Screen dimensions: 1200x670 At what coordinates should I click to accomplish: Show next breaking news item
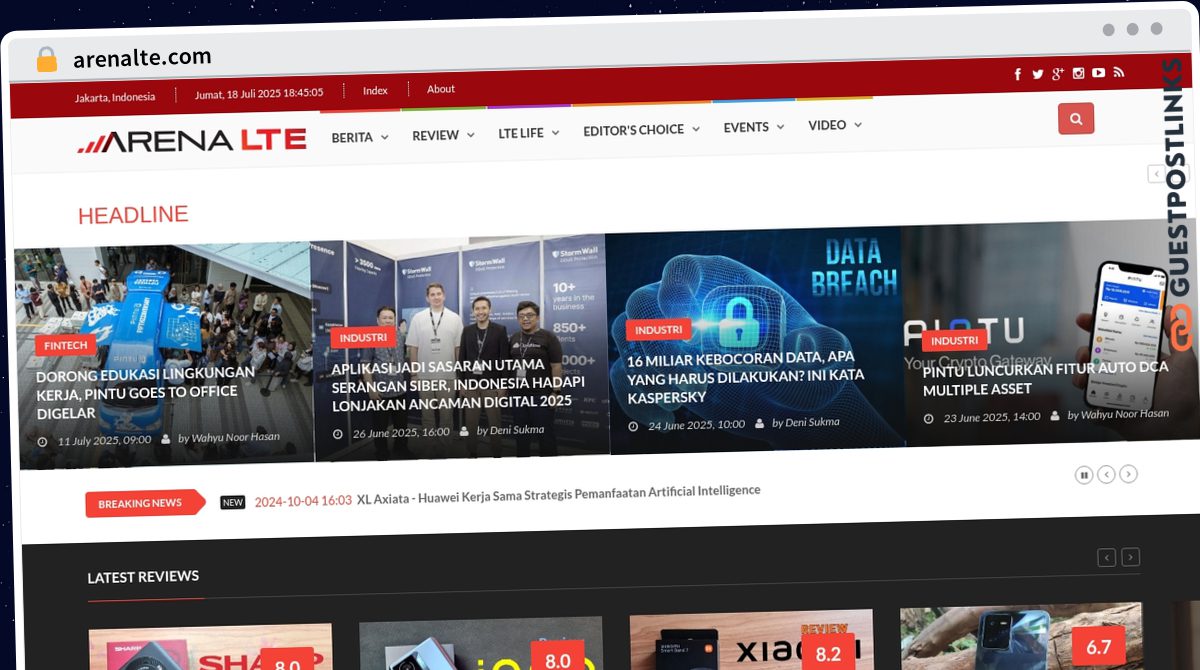coord(1128,474)
